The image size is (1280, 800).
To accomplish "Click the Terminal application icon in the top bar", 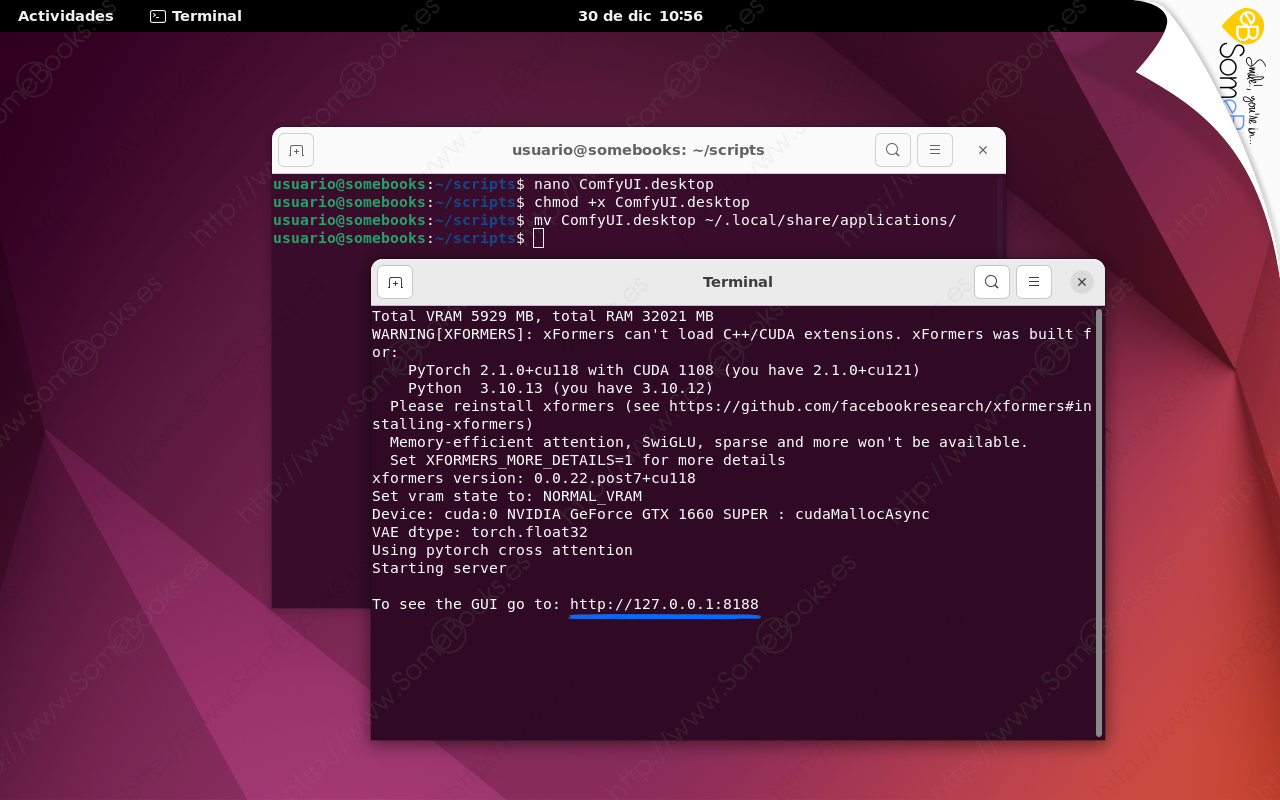I will pyautogui.click(x=156, y=15).
